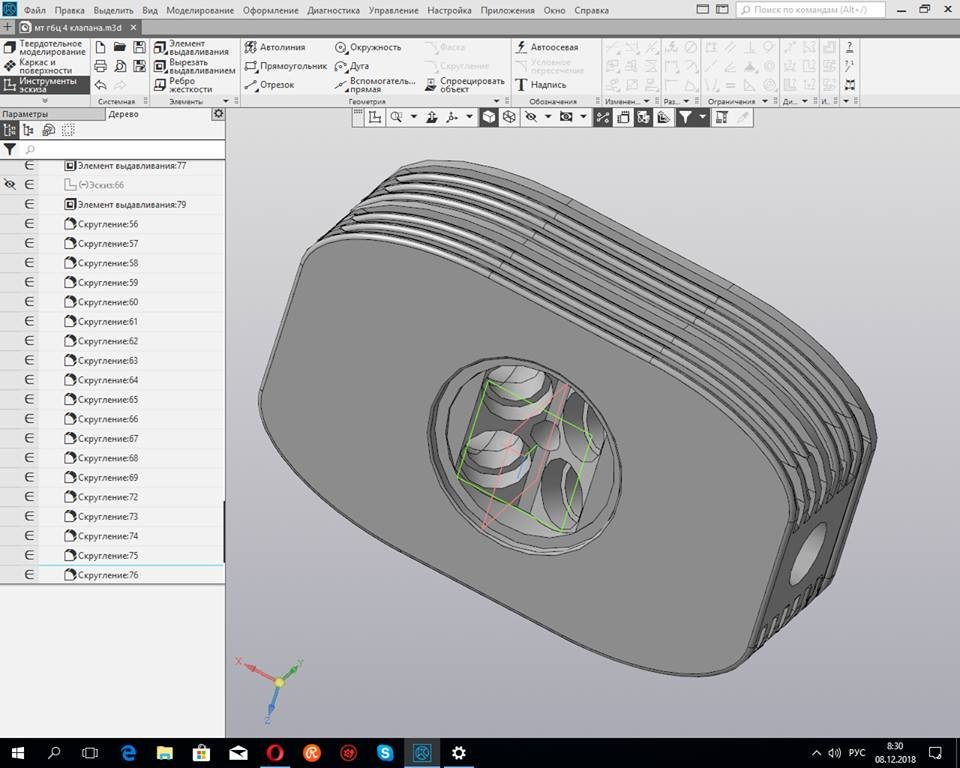Screen dimensions: 960x768
Task: Open the selection filter dropdown arrow
Action: tap(703, 117)
